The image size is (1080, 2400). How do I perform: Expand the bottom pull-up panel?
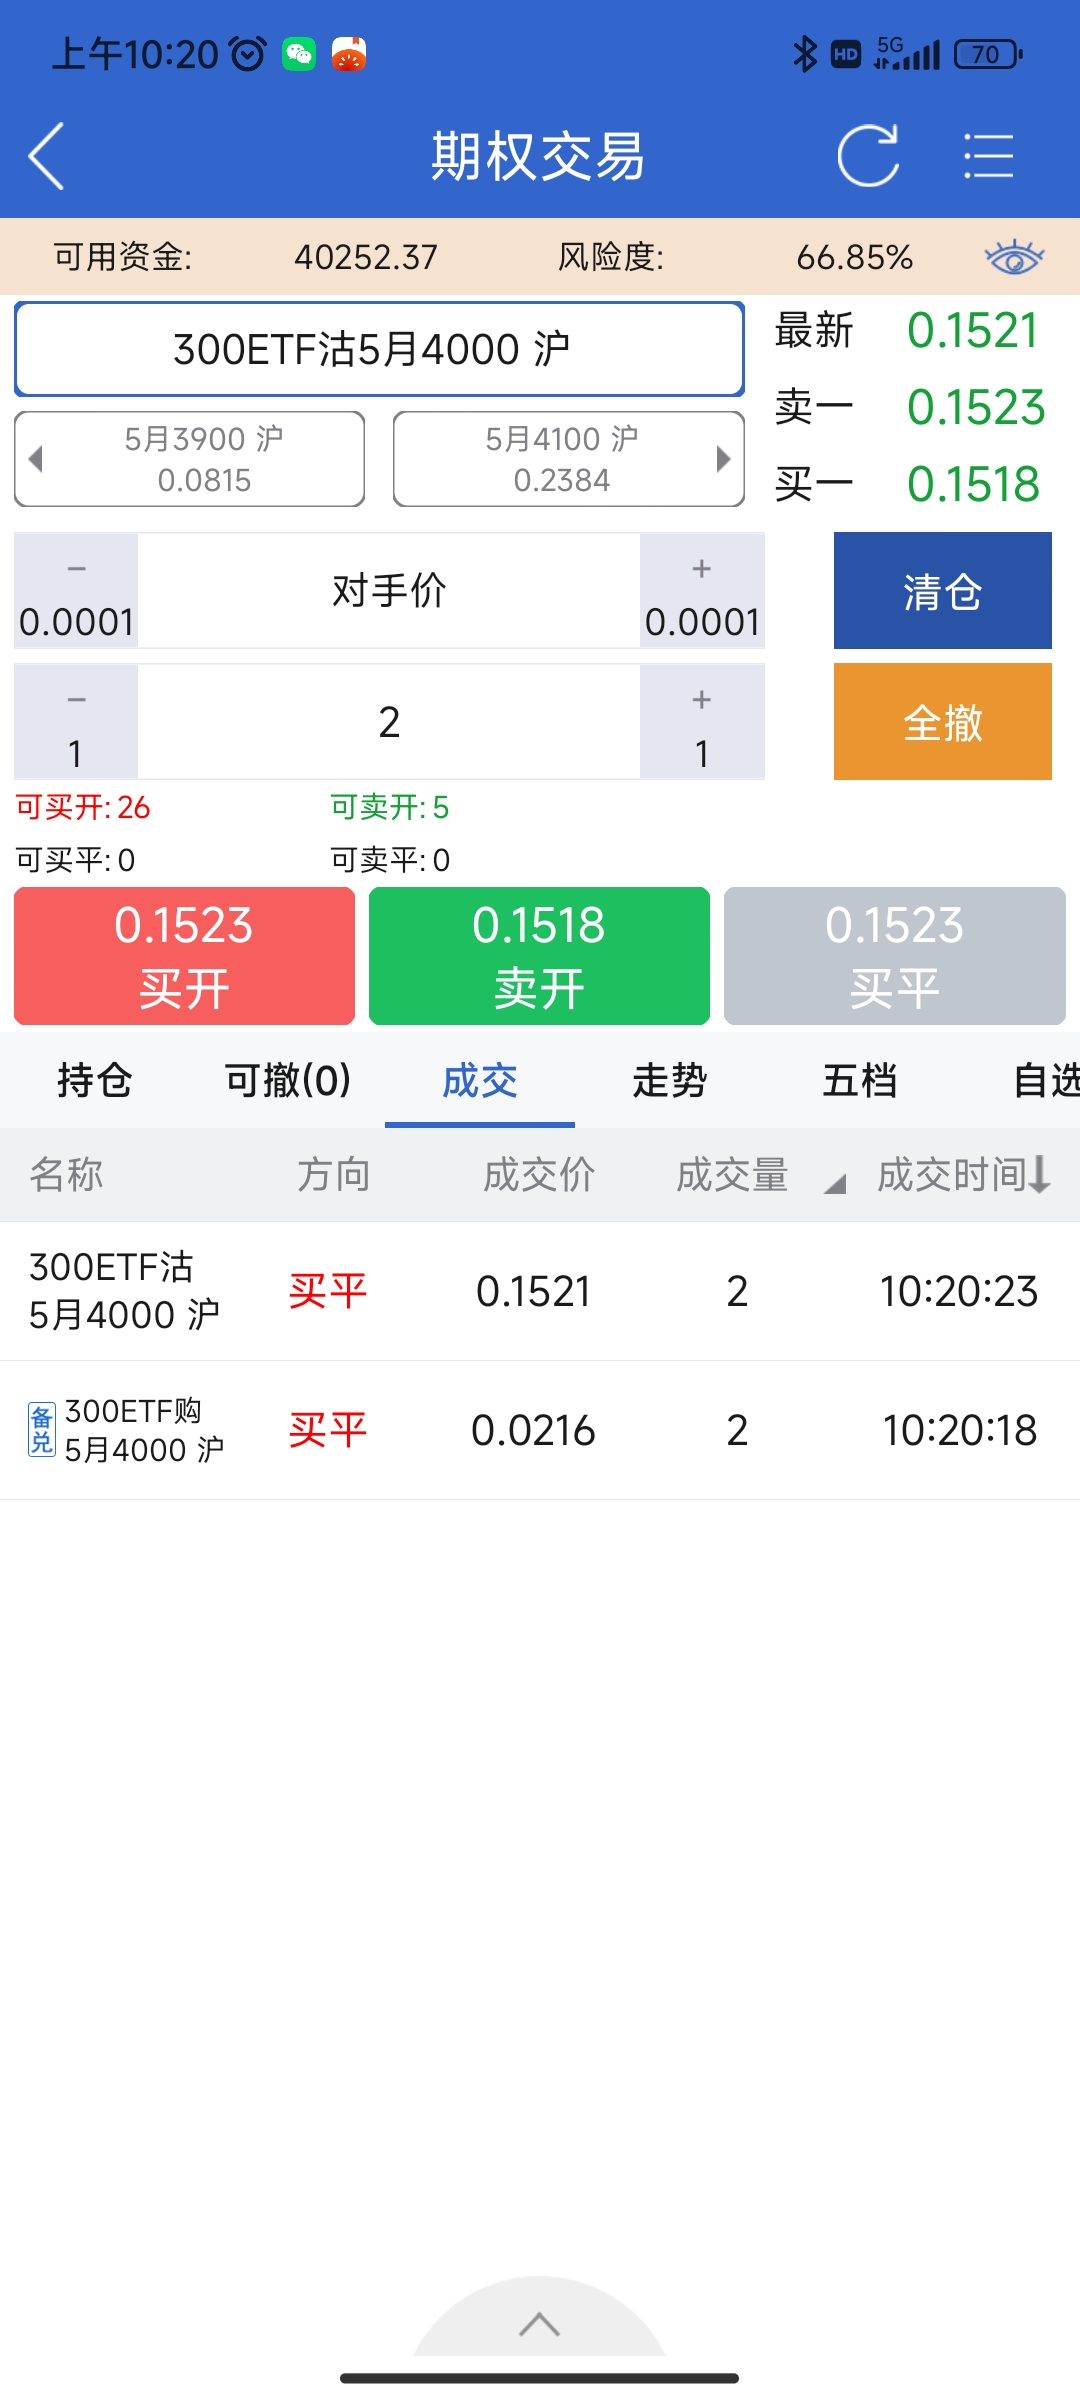tap(539, 2324)
